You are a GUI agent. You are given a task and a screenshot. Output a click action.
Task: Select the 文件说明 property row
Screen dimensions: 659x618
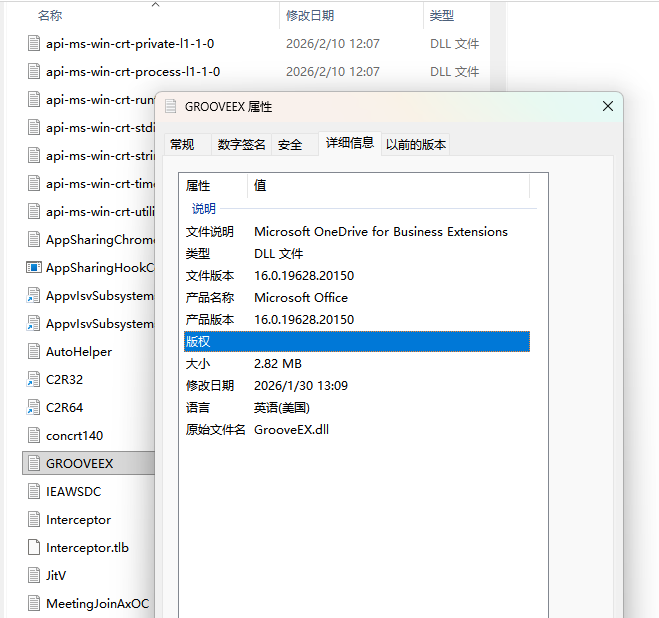(356, 232)
